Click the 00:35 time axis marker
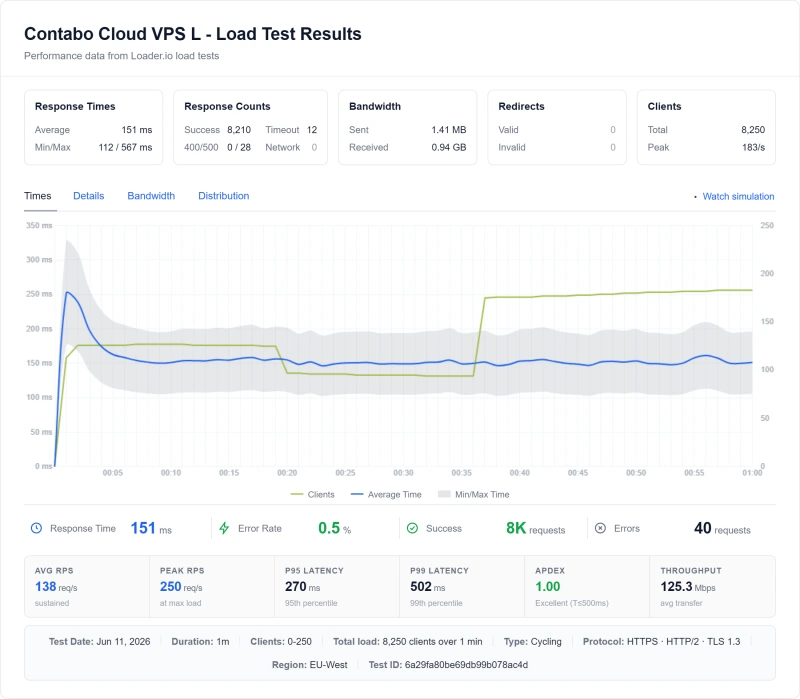The width and height of the screenshot is (800, 699). tap(462, 473)
